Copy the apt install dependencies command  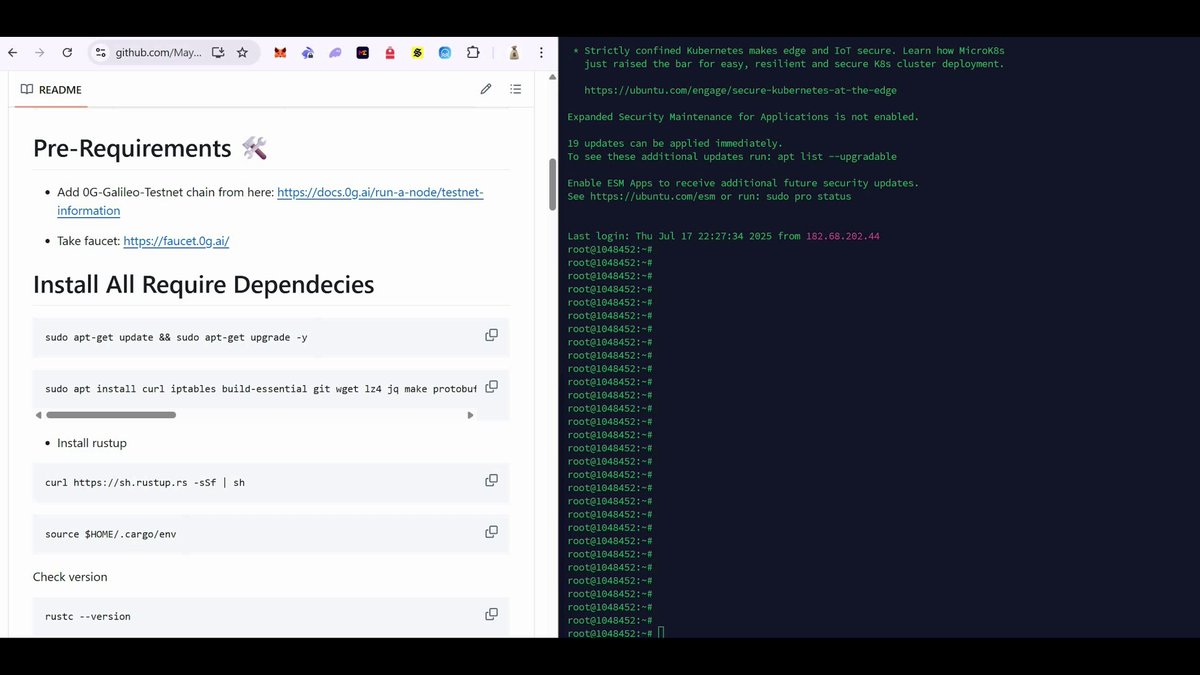[491, 386]
